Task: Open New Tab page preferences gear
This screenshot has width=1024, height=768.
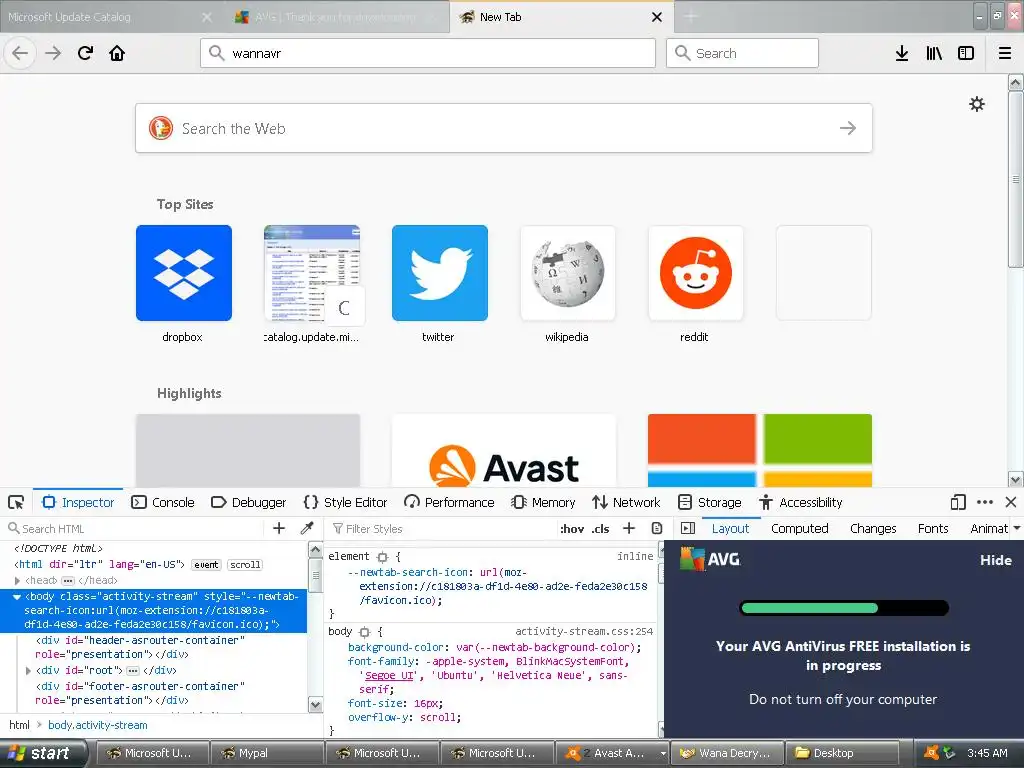Action: click(x=977, y=104)
